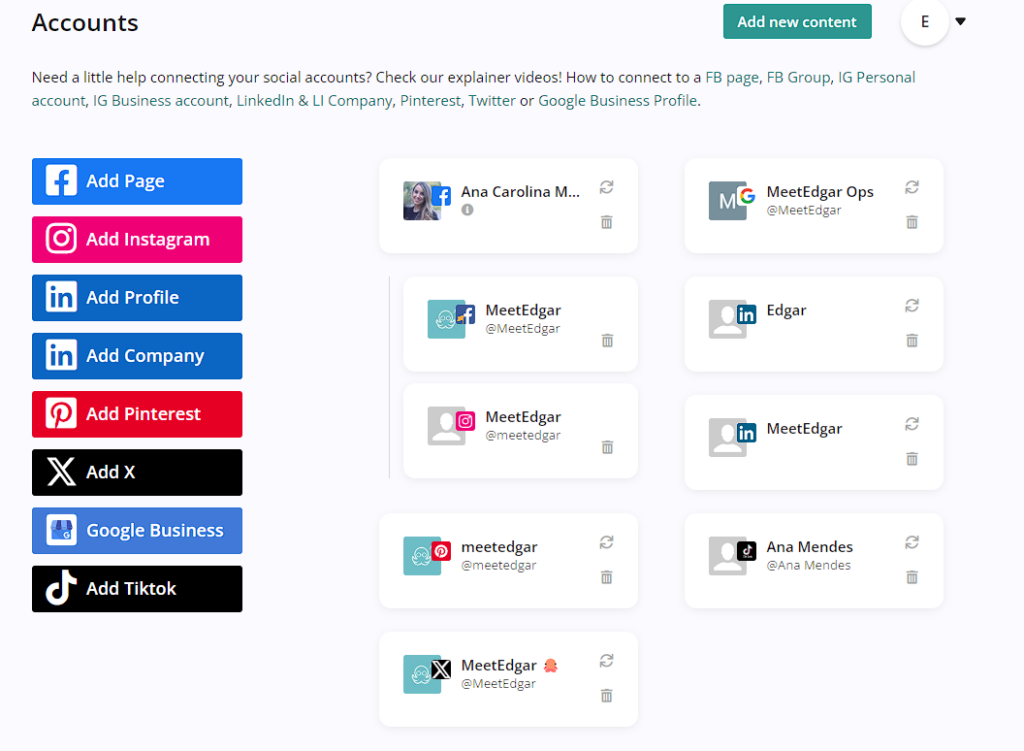Add a Facebook Page

(x=137, y=181)
